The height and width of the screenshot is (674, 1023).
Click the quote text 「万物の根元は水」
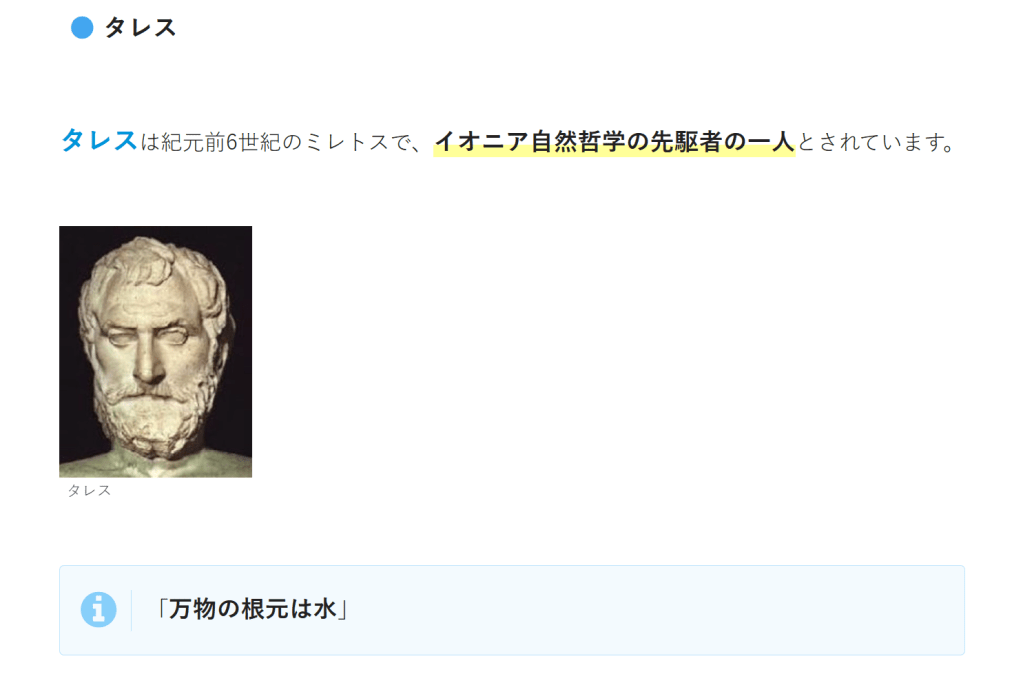point(252,609)
